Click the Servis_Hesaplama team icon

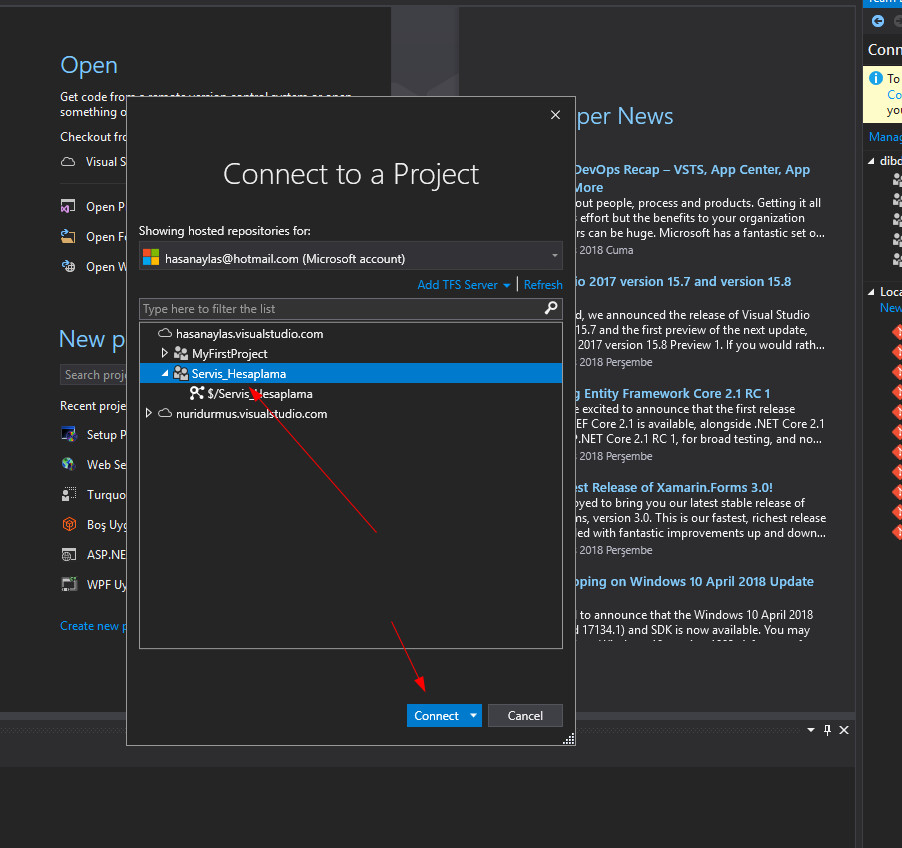(181, 373)
